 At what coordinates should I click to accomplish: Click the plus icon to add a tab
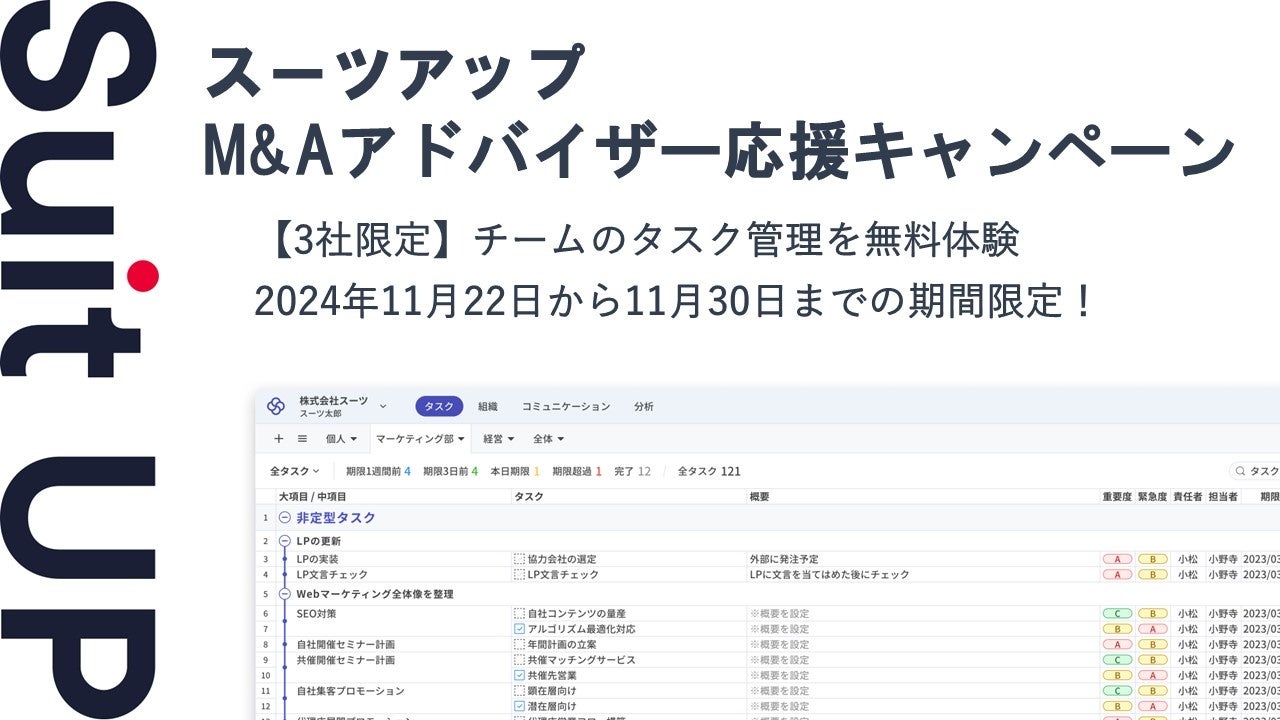(x=279, y=438)
